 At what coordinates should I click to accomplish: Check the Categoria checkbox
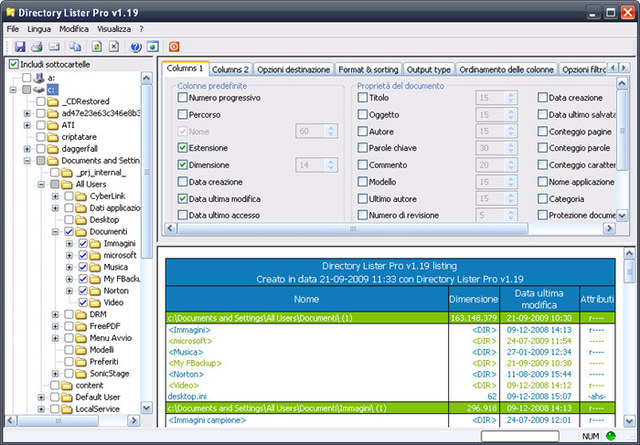tap(542, 199)
